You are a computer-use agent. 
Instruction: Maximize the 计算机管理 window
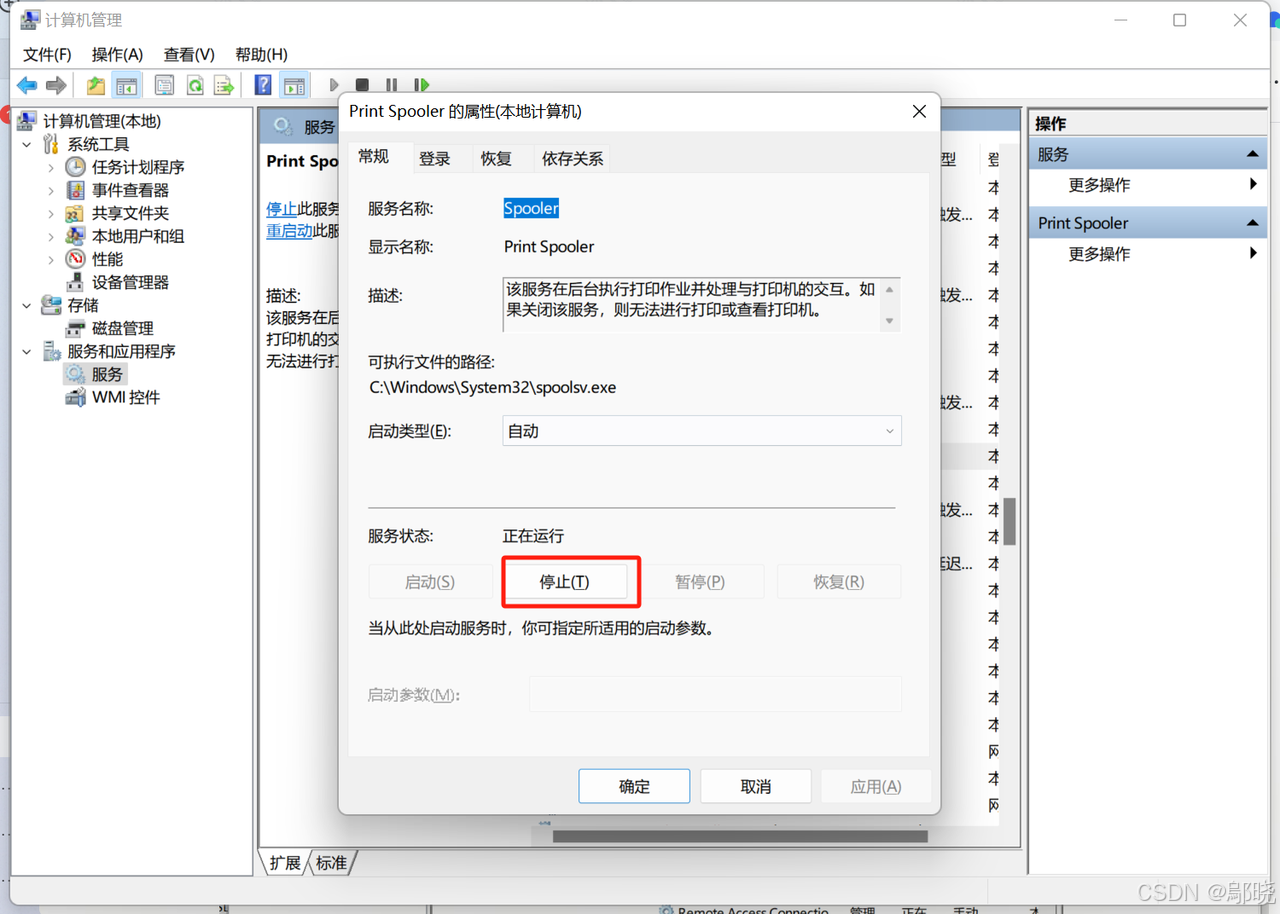click(x=1180, y=20)
